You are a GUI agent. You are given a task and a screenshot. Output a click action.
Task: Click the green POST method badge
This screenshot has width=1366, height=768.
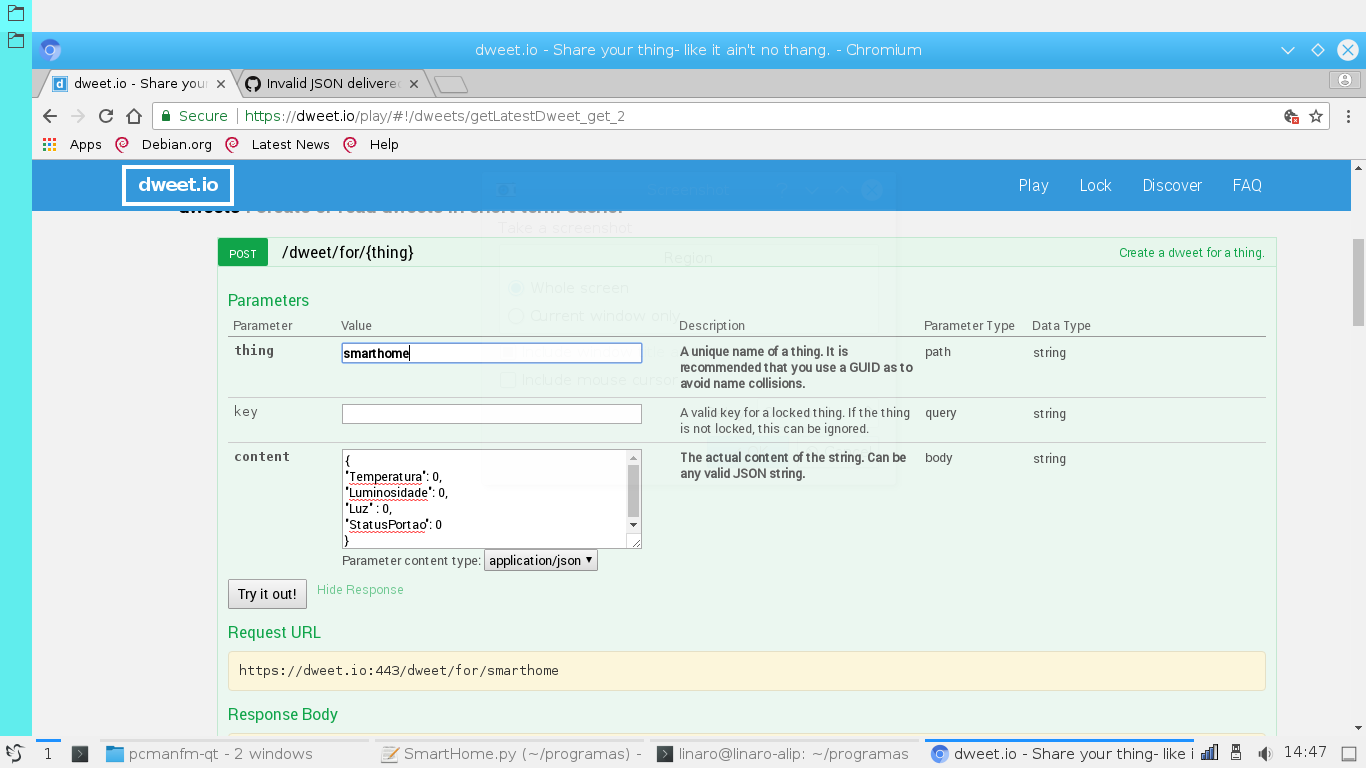pos(243,253)
